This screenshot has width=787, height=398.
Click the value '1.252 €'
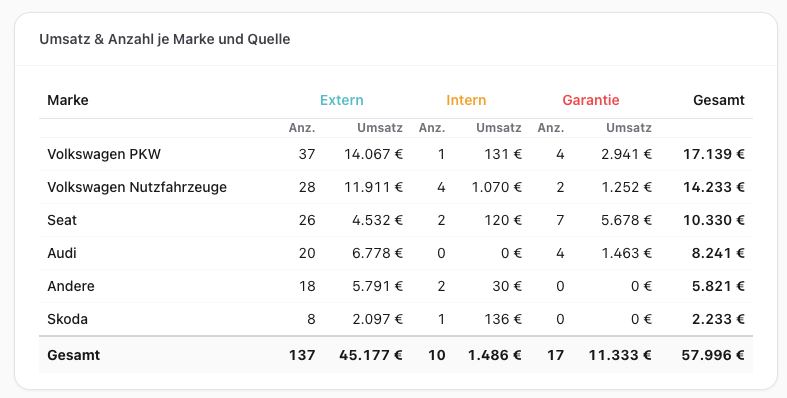(x=626, y=187)
